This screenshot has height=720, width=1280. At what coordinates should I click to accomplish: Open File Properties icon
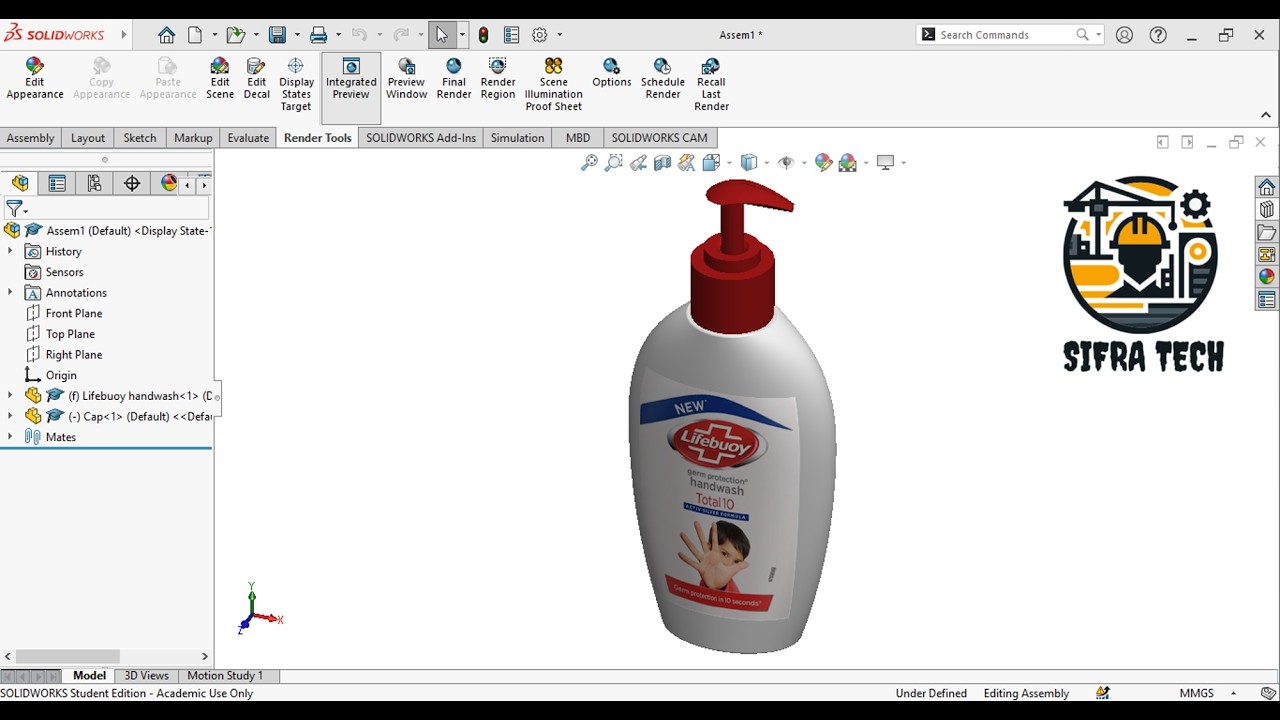click(512, 35)
